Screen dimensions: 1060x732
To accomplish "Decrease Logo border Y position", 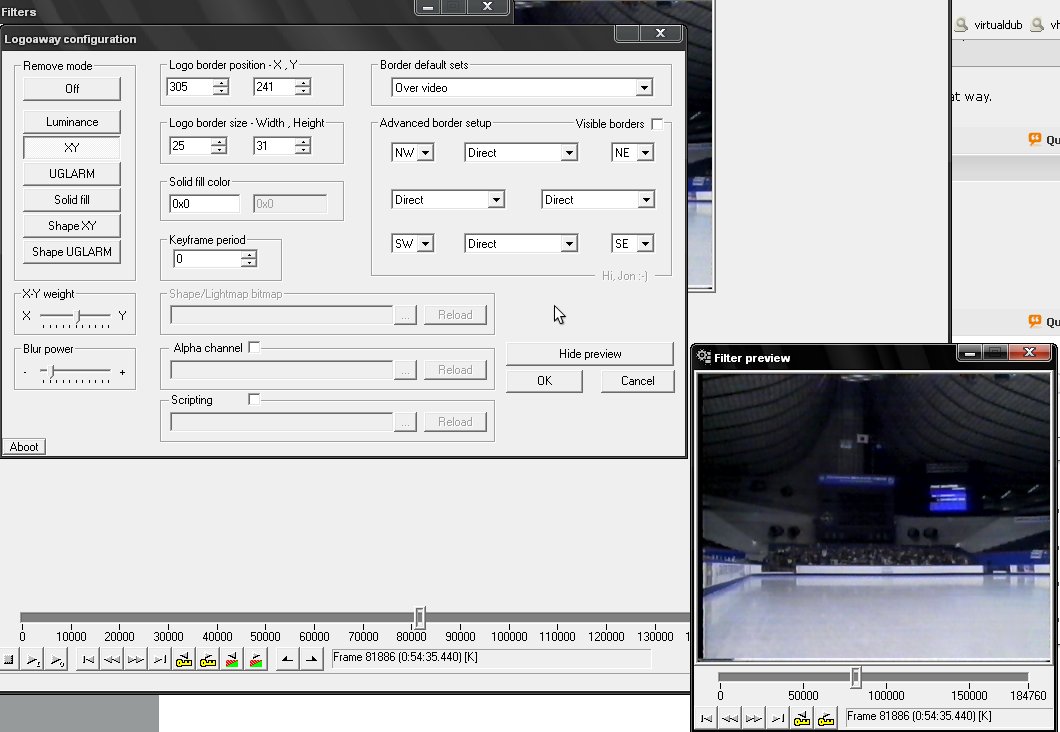I will click(303, 91).
